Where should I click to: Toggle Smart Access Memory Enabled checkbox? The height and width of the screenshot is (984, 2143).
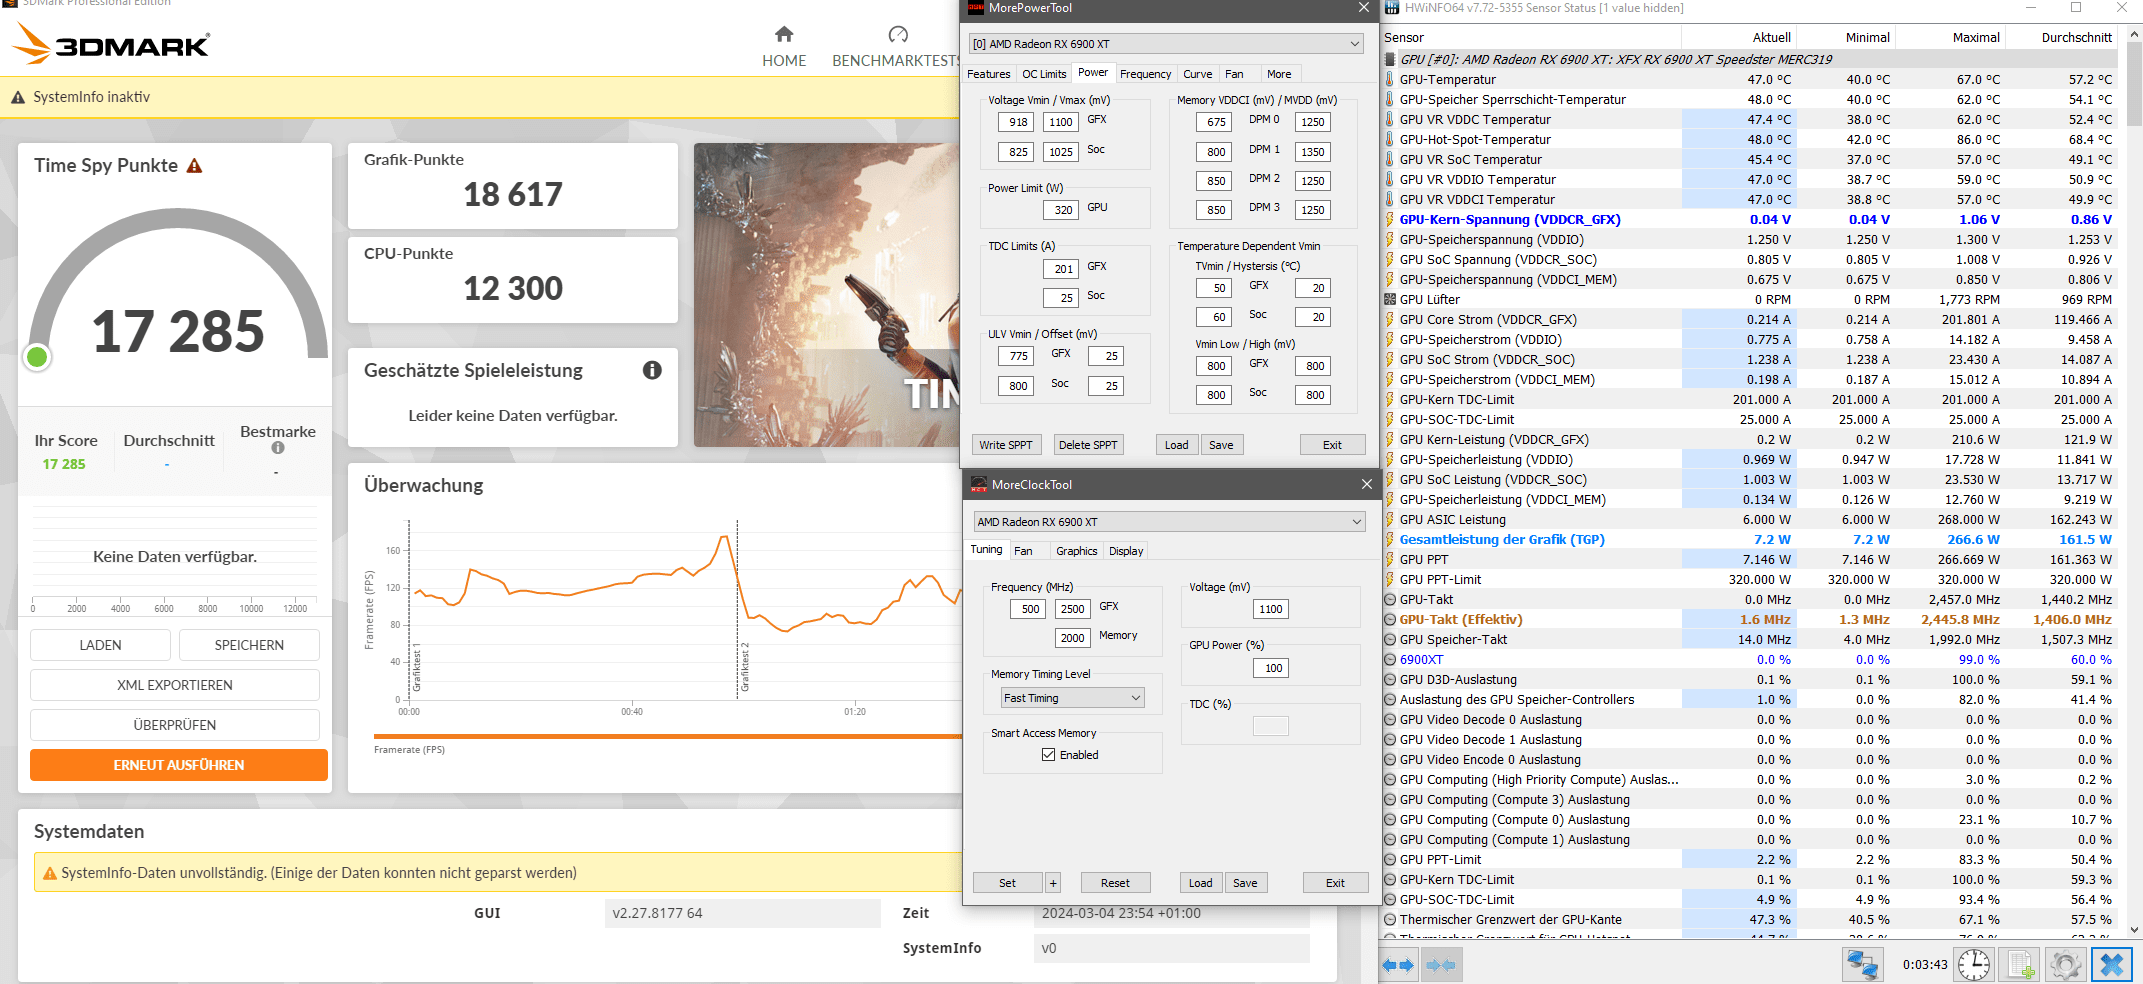tap(1049, 755)
